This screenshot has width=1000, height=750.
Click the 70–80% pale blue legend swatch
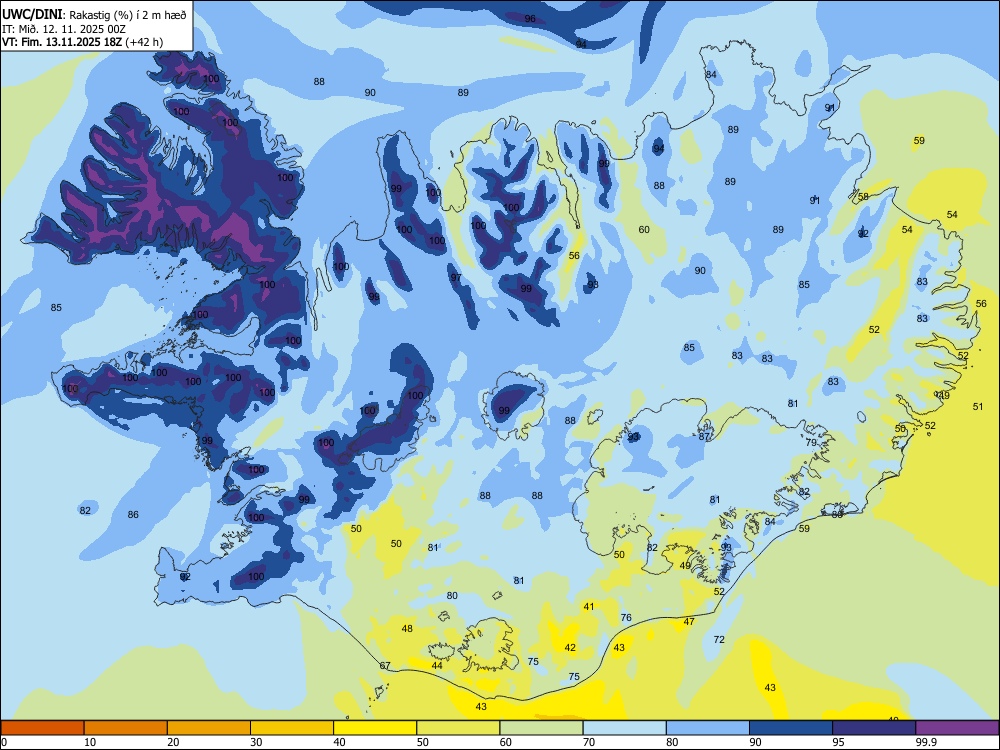pos(624,728)
